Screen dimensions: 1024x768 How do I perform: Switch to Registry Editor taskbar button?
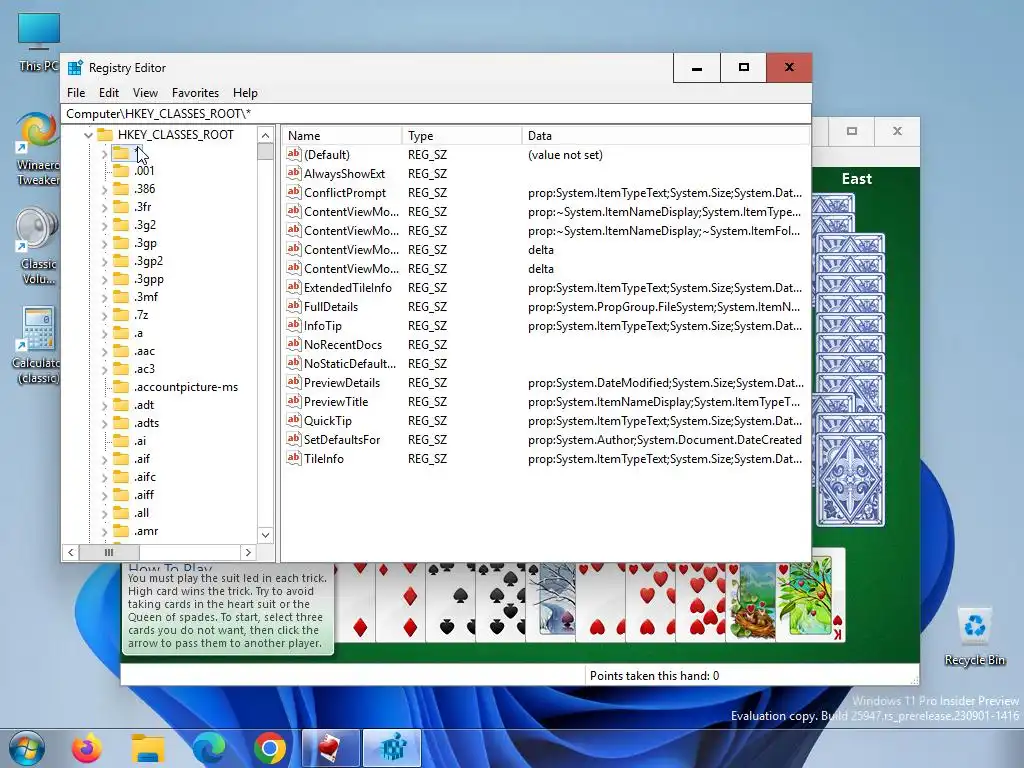tap(392, 748)
